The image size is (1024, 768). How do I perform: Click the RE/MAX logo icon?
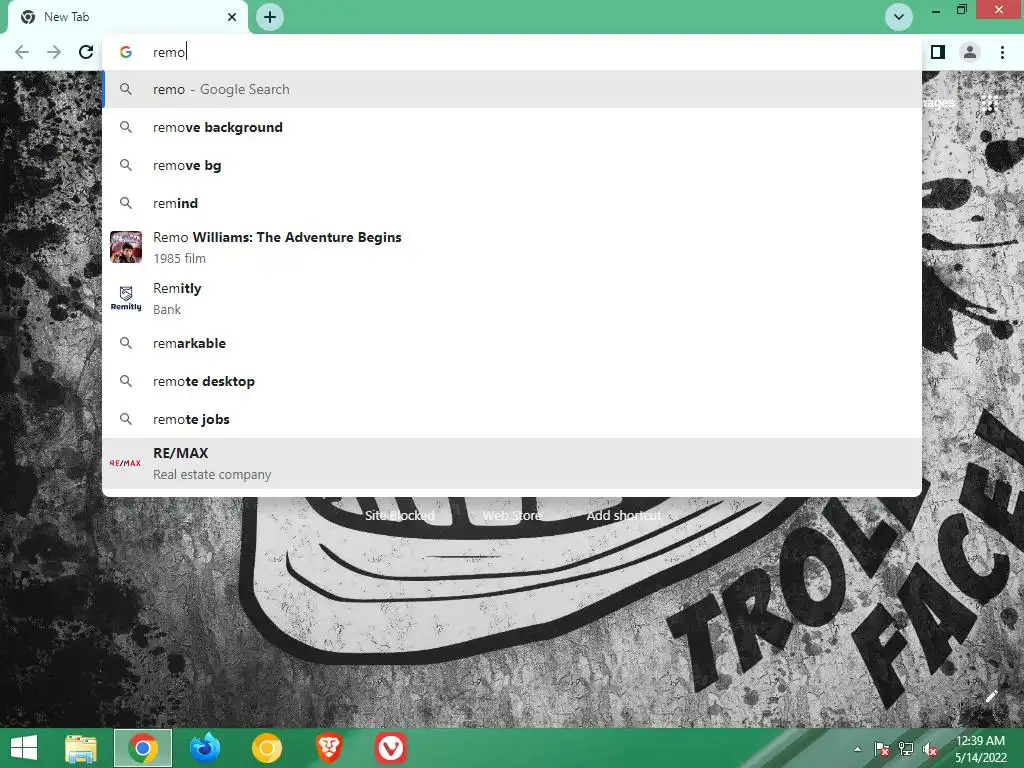pyautogui.click(x=125, y=463)
